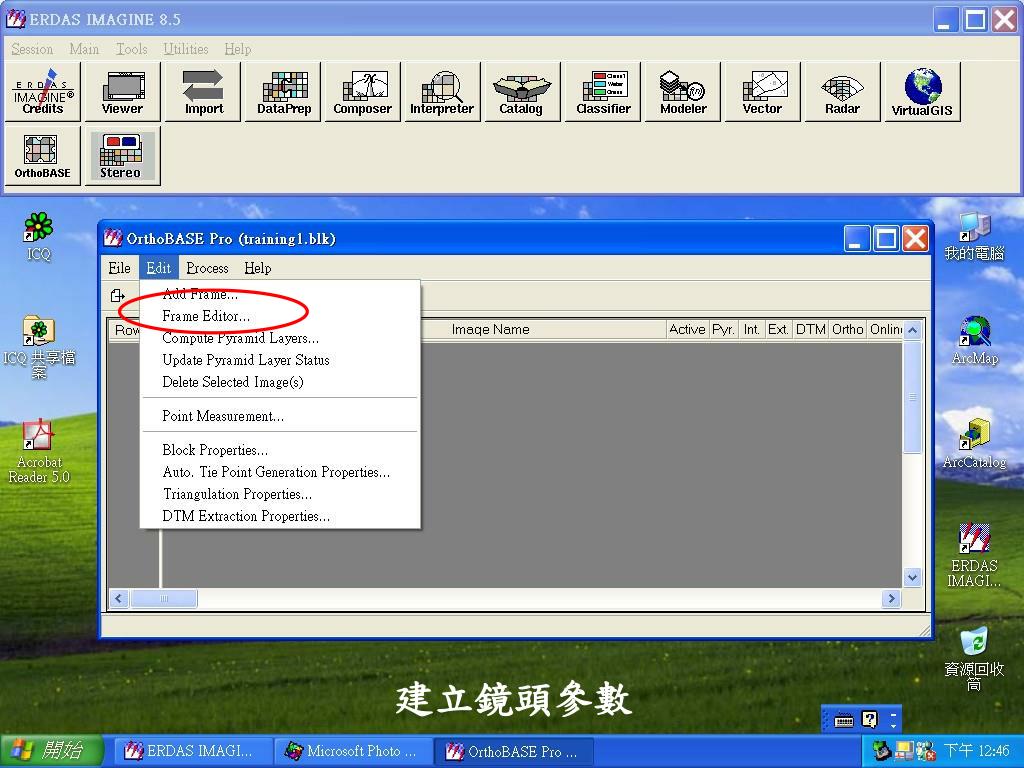1024x768 pixels.
Task: Switch to Microsoft Photo ... taskbar button
Action: pyautogui.click(x=353, y=752)
